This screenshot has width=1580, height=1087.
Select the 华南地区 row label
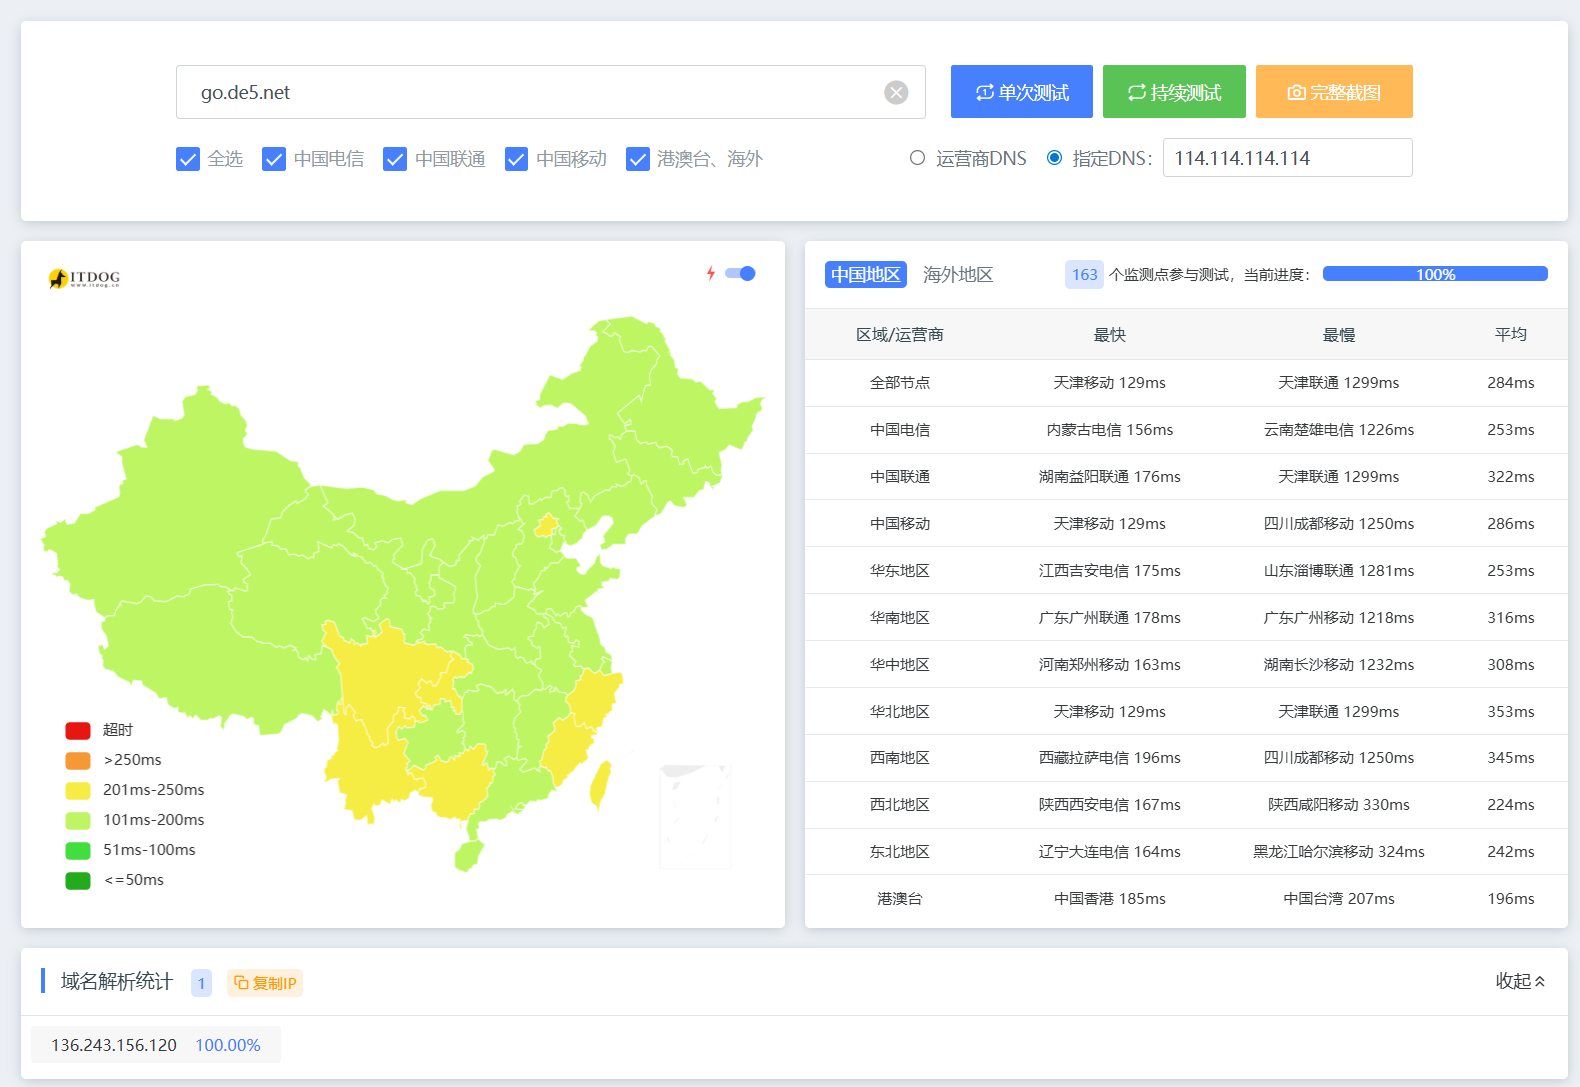coord(900,618)
